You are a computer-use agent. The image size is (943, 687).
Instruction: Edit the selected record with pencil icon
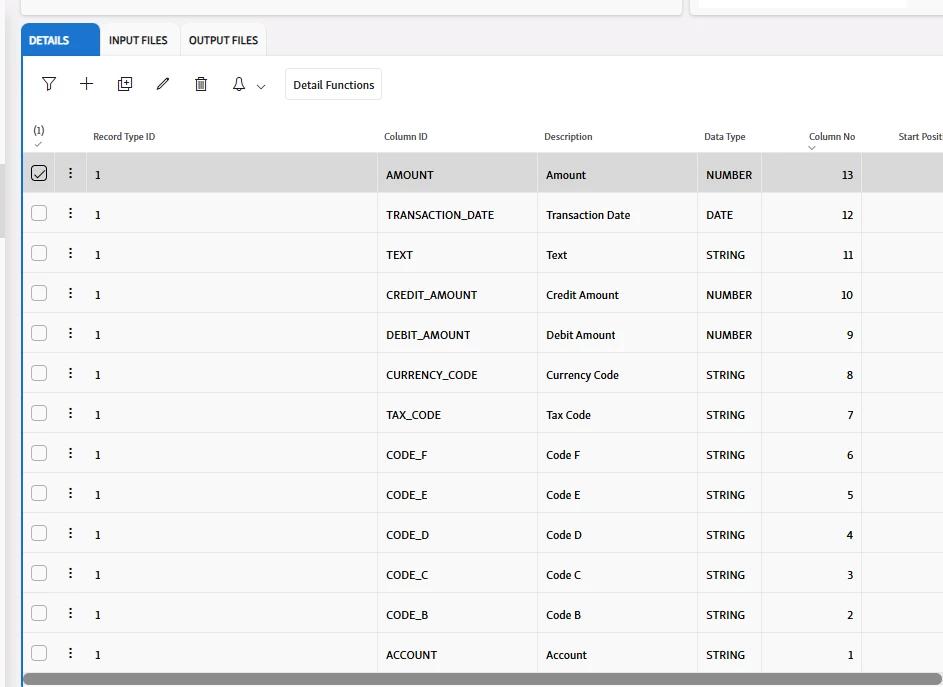coord(163,84)
